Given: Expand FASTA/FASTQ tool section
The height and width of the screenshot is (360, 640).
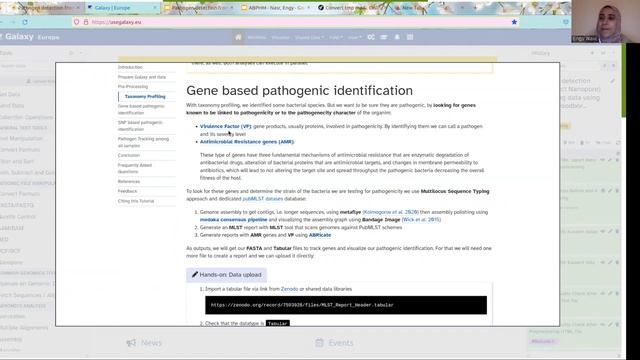Looking at the screenshot, I should click(x=17, y=205).
